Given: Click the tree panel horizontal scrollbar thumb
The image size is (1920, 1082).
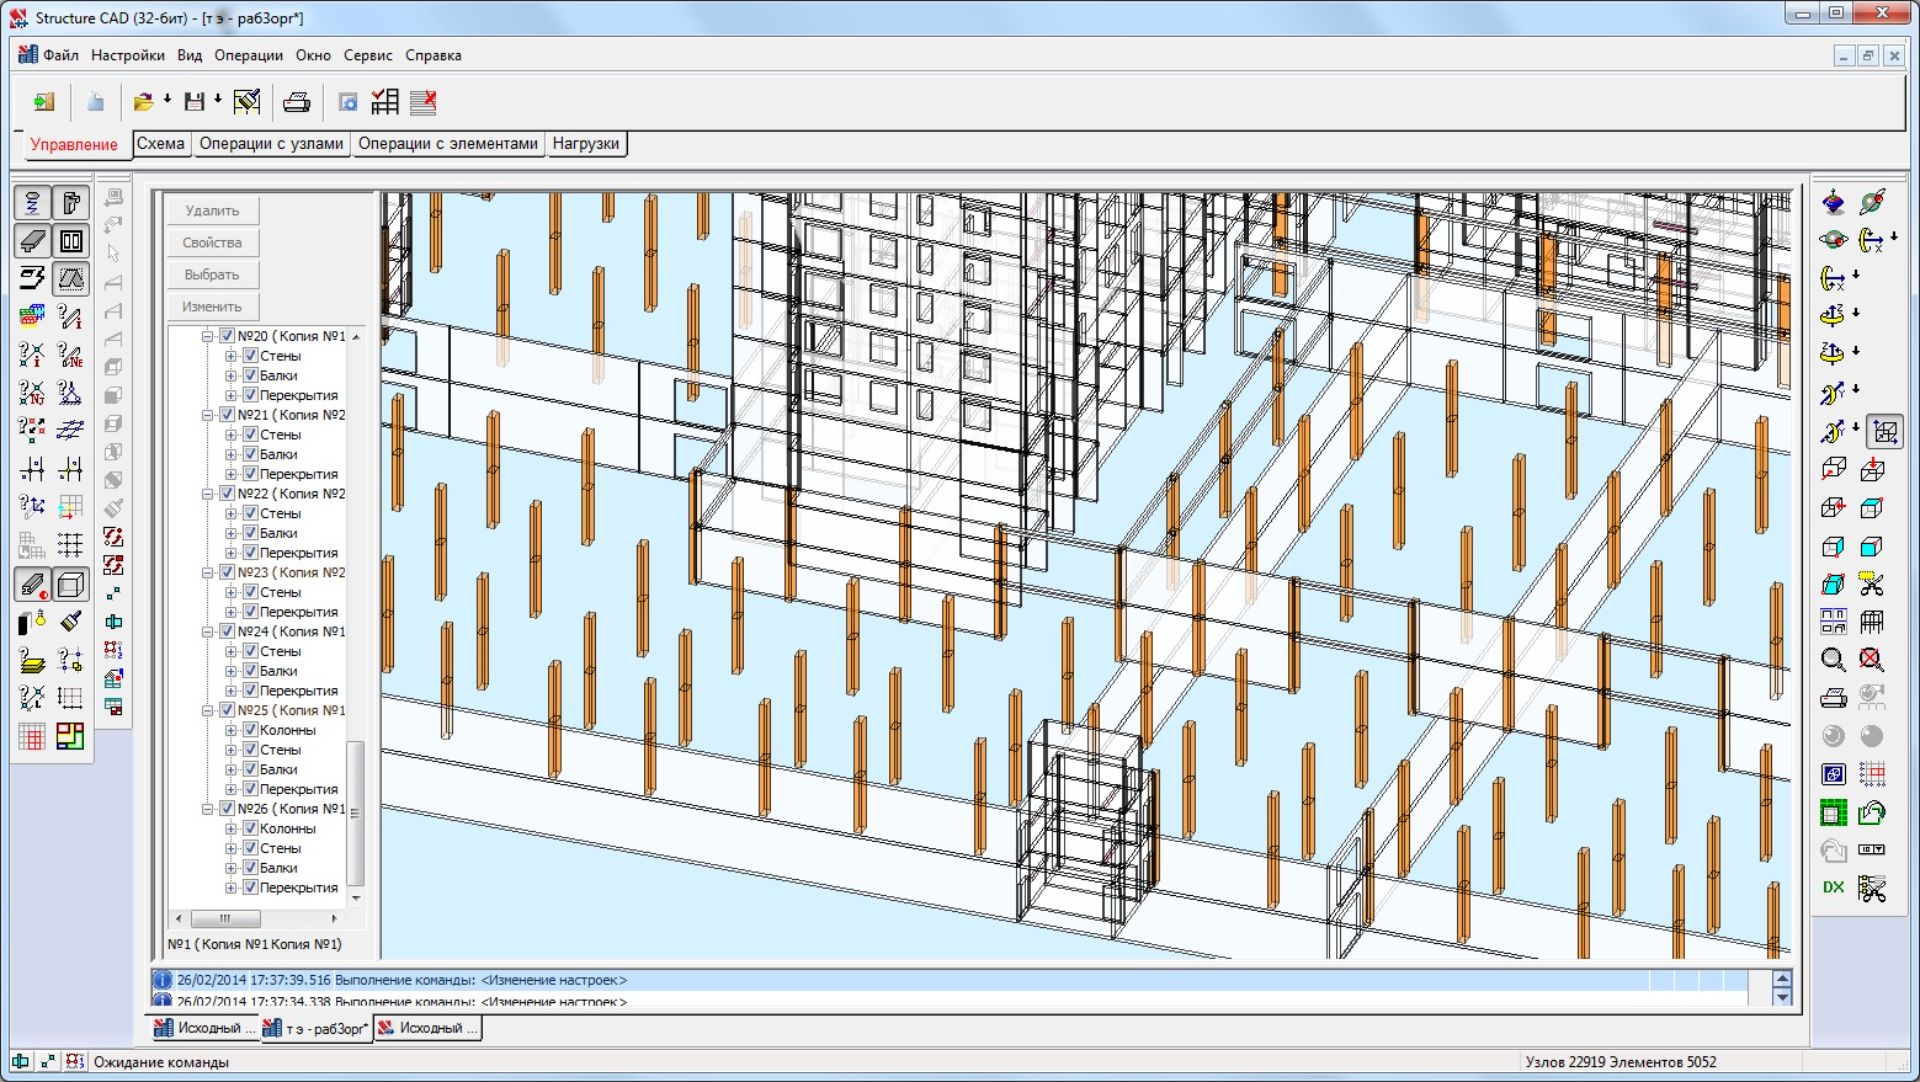Looking at the screenshot, I should tap(225, 918).
